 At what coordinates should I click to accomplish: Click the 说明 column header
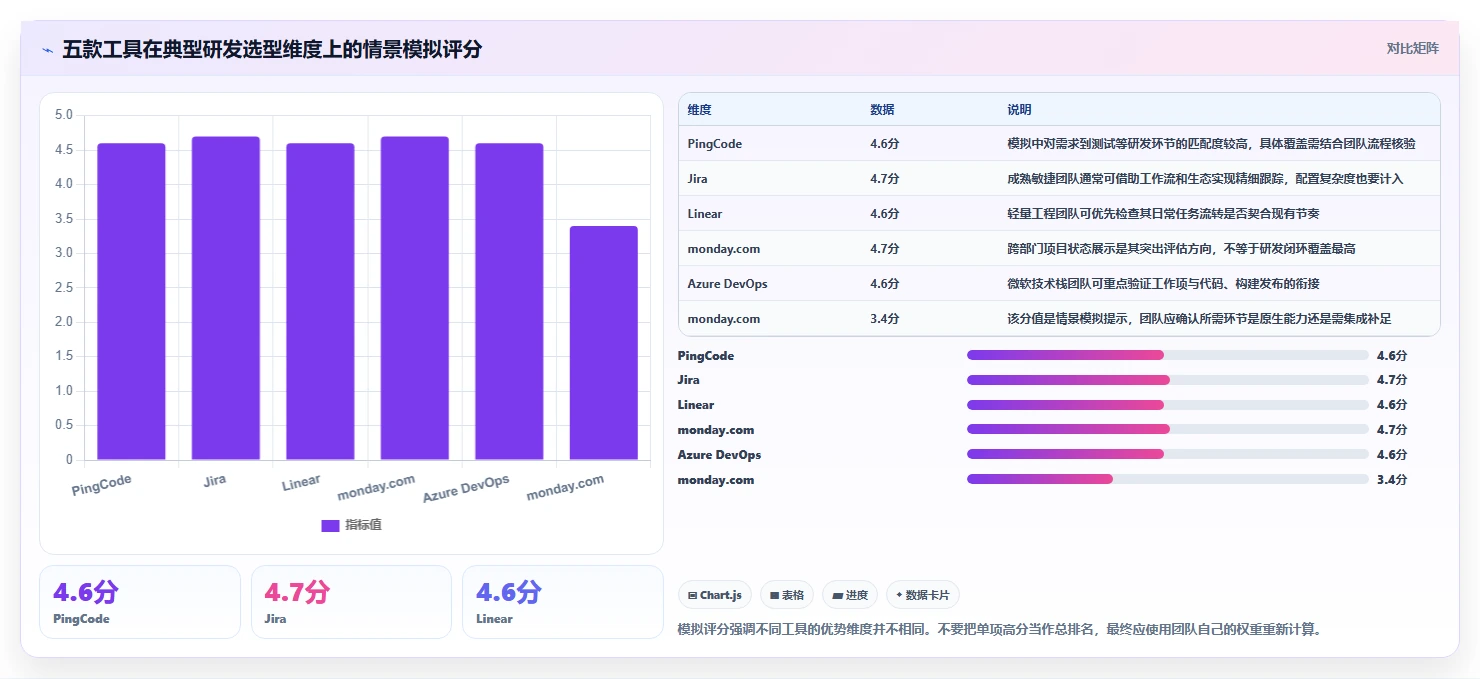[1019, 110]
